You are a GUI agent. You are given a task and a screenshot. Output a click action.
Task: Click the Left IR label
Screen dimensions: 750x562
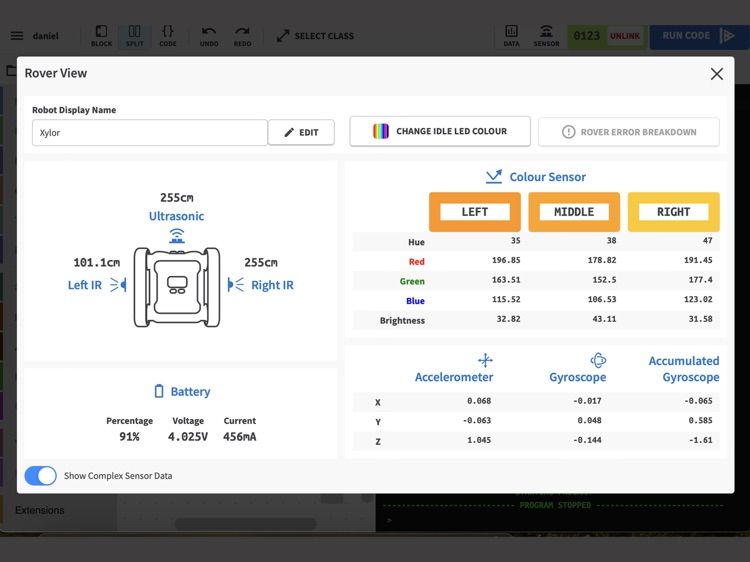[85, 285]
